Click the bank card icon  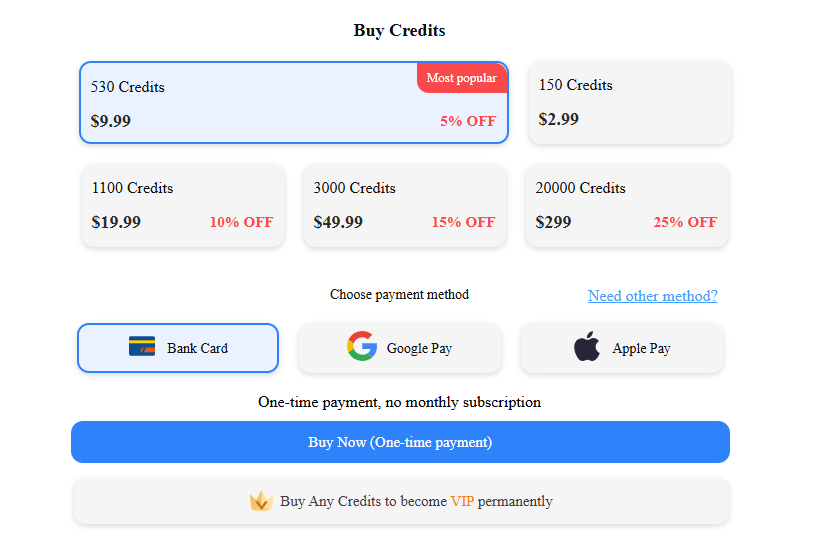point(142,346)
